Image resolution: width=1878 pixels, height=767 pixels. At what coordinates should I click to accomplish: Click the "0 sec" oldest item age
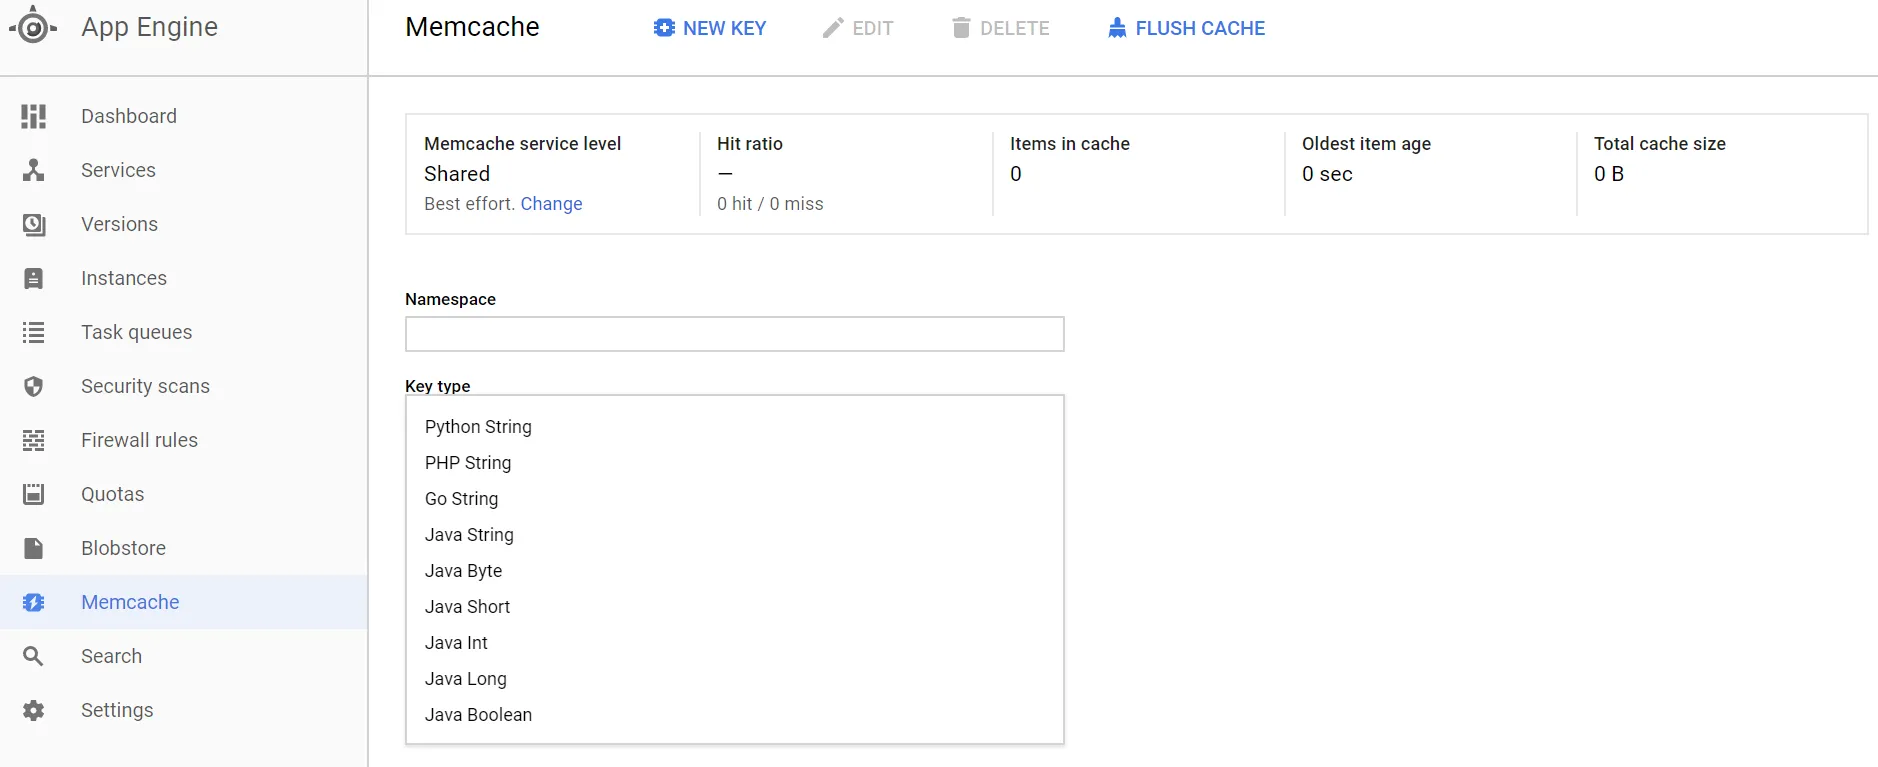coord(1327,174)
